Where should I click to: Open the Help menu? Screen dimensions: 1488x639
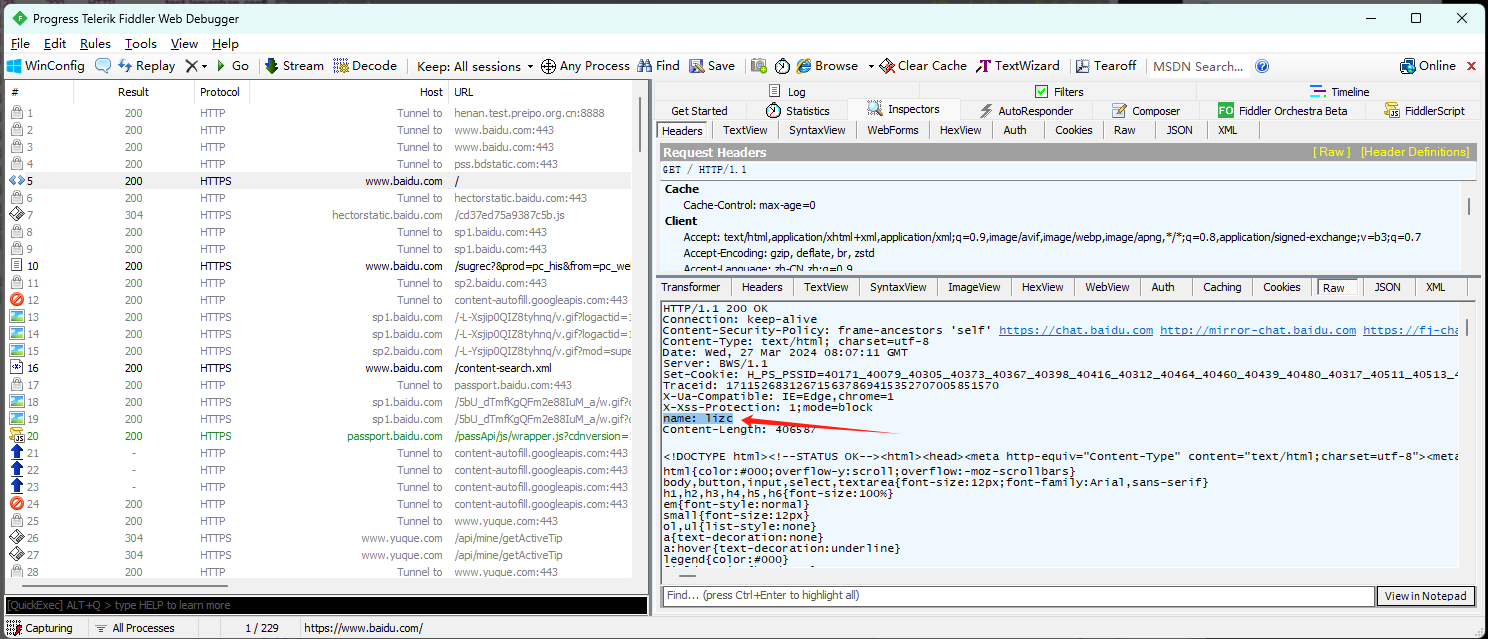click(225, 44)
